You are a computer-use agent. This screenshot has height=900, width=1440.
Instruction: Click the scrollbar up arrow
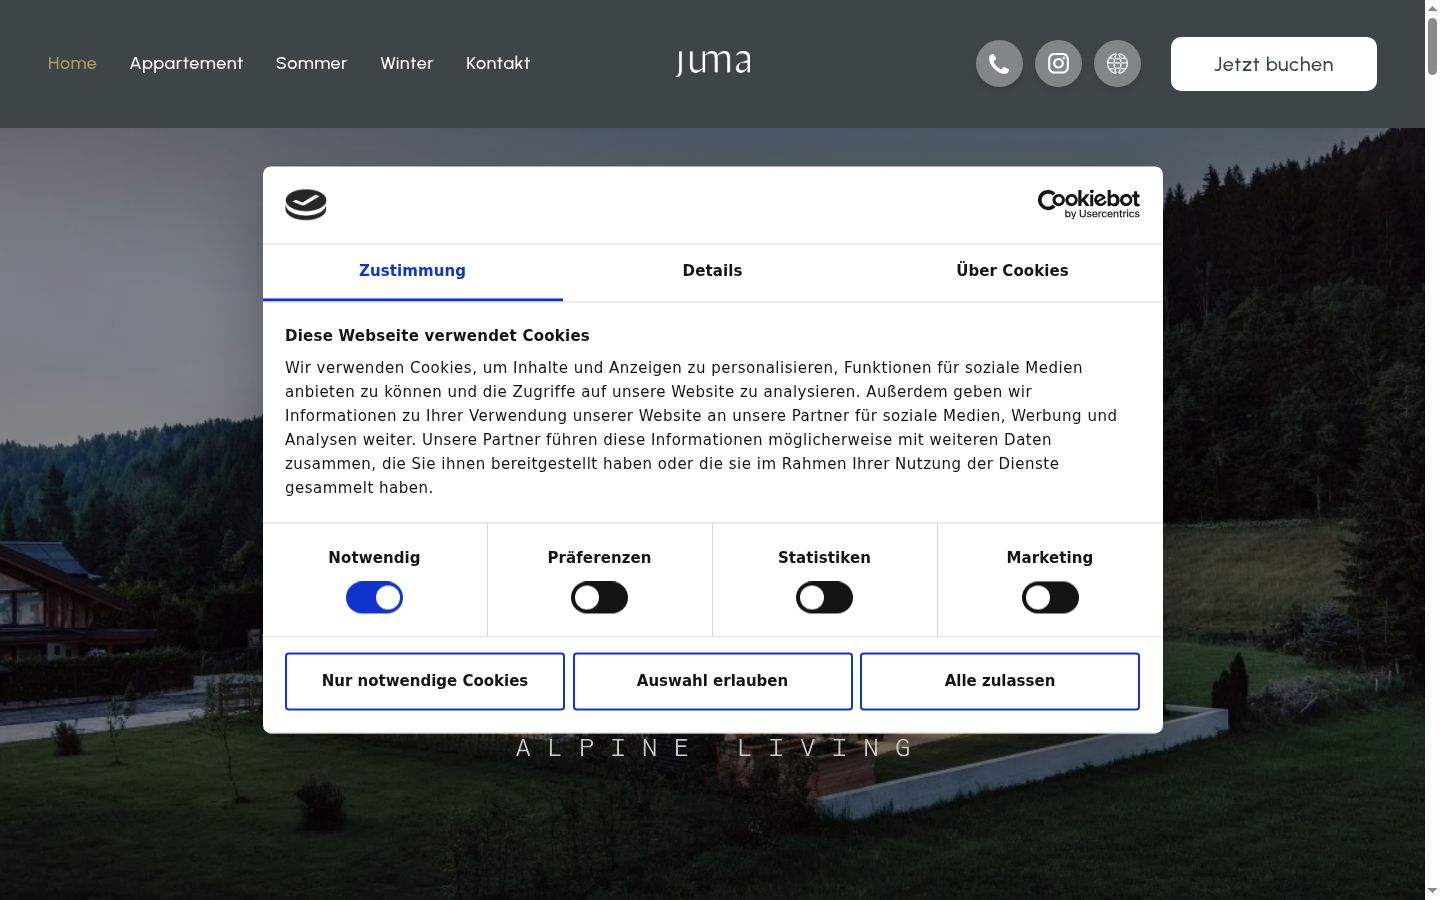1432,8
